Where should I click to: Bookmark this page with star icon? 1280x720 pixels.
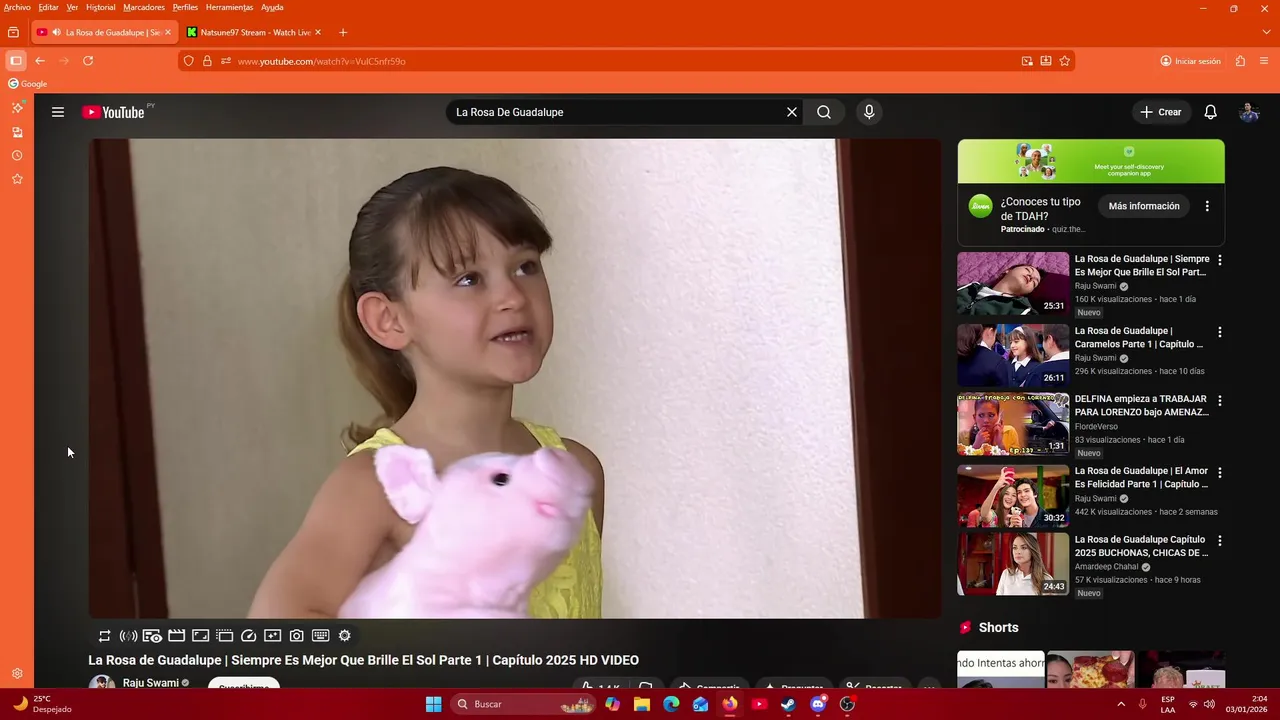[1065, 61]
